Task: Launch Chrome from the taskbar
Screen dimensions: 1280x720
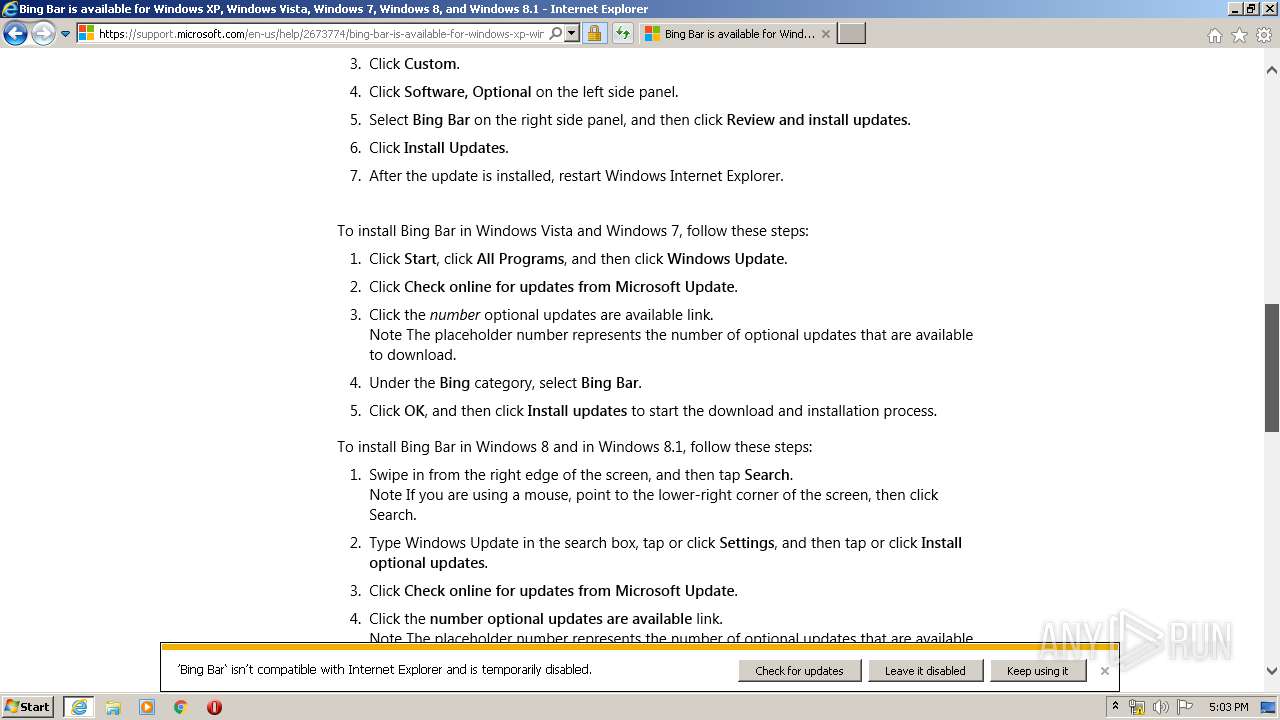Action: pyautogui.click(x=181, y=707)
